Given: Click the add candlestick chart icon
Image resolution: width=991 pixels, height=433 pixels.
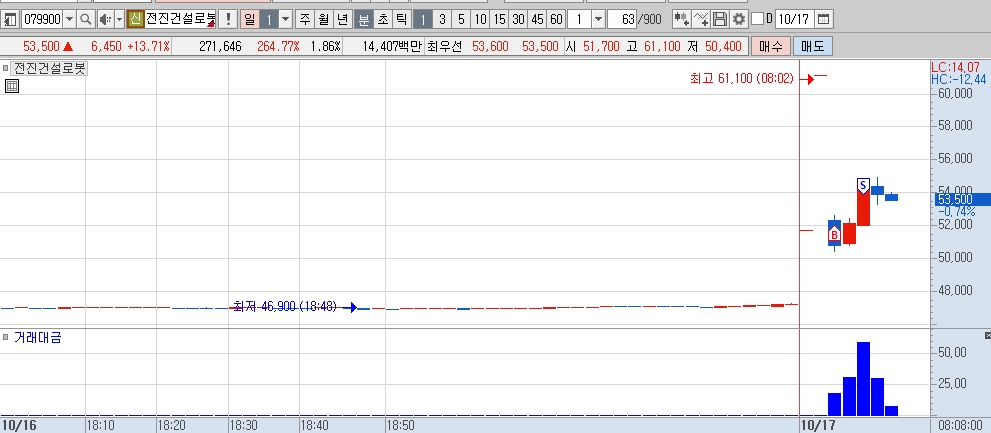Looking at the screenshot, I should 681,19.
